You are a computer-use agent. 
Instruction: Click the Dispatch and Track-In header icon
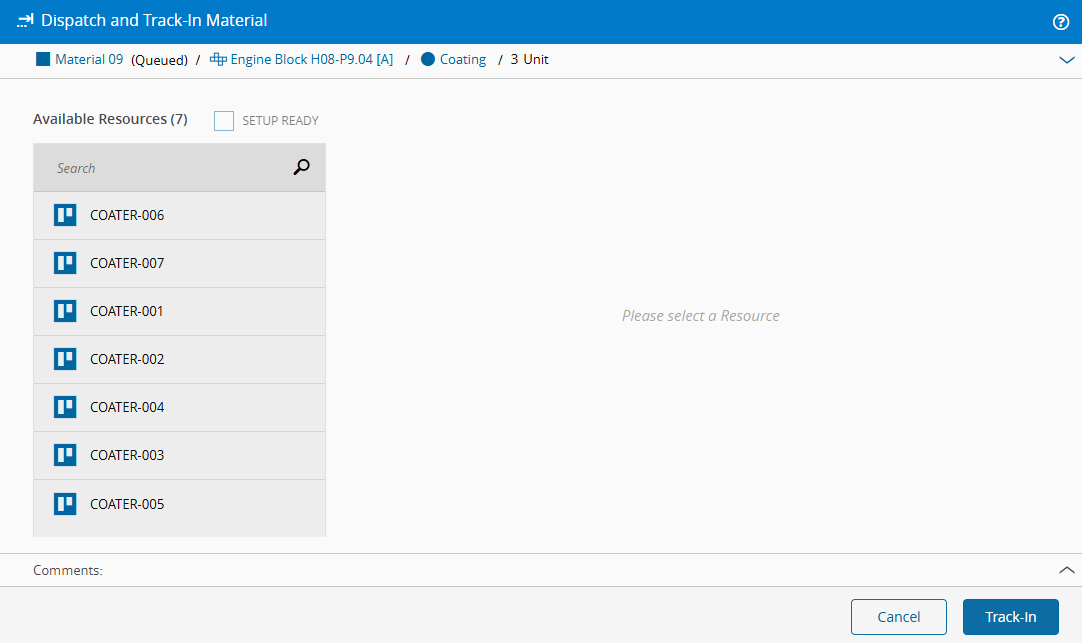(25, 21)
